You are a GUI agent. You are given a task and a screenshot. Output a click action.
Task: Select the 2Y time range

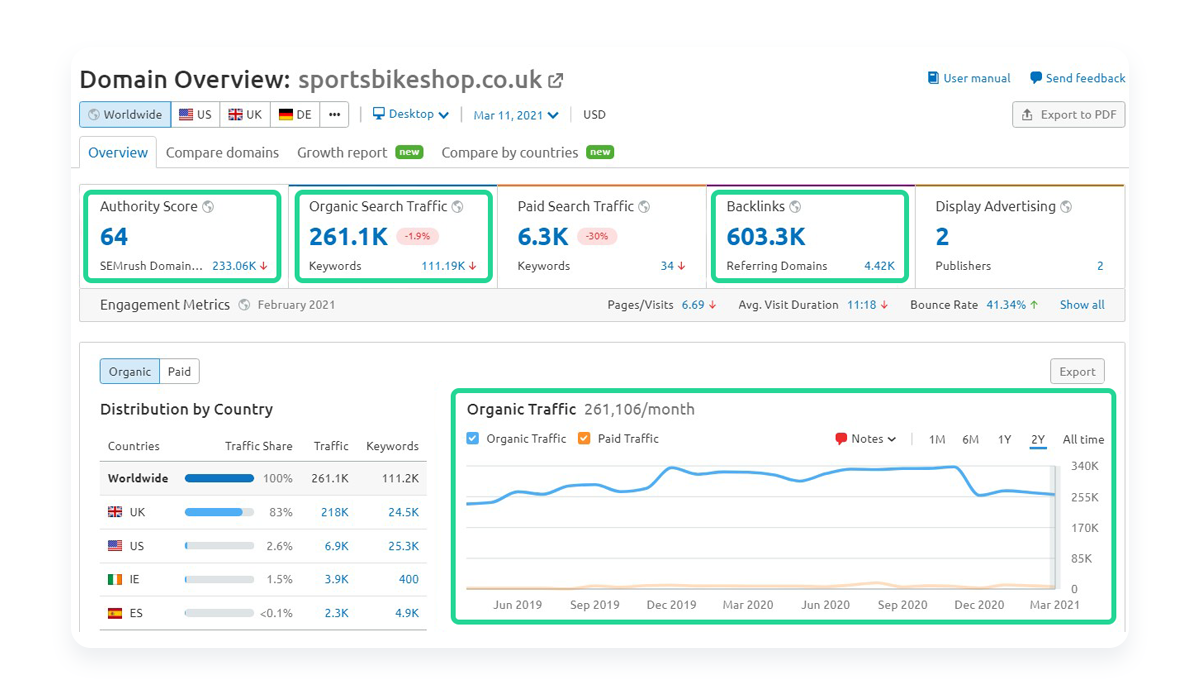[1038, 440]
